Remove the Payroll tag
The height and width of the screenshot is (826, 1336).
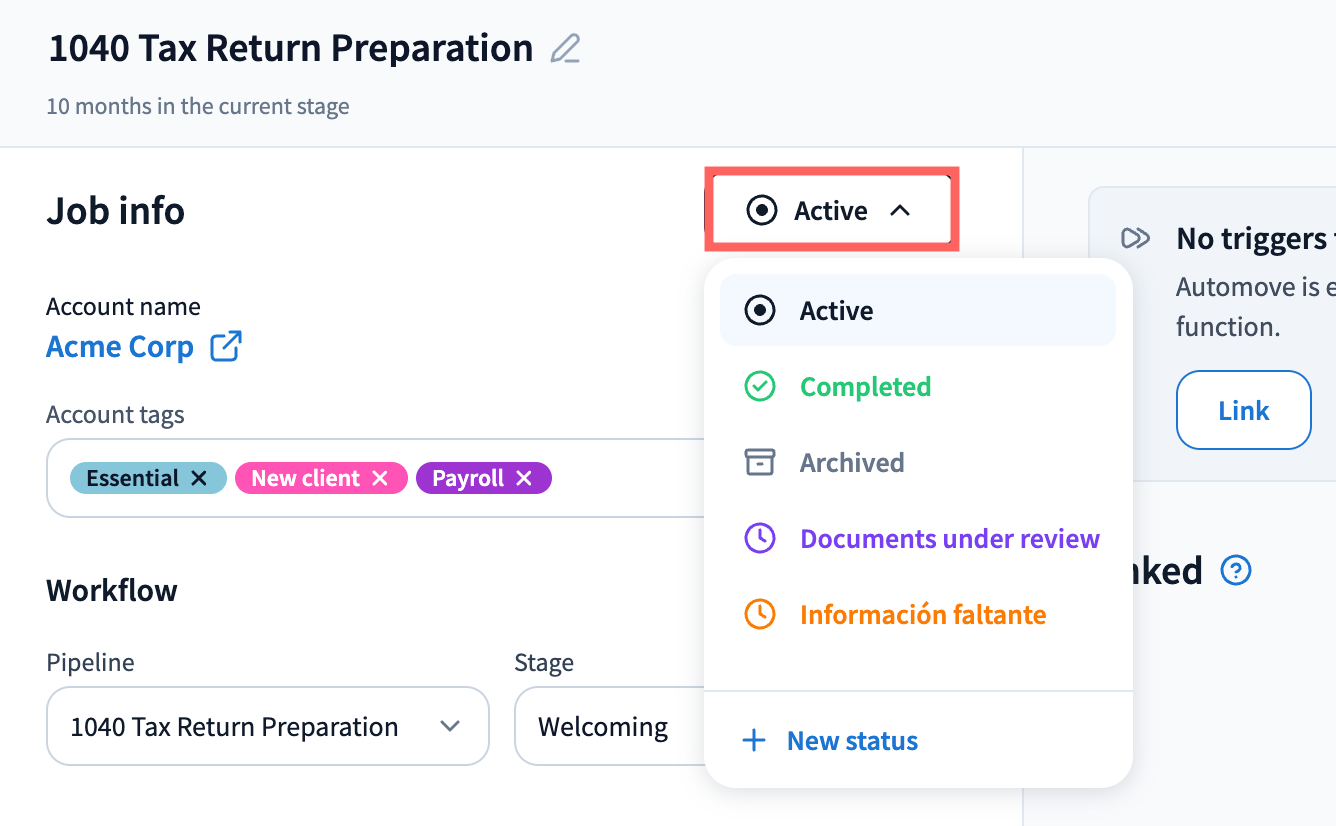[524, 478]
